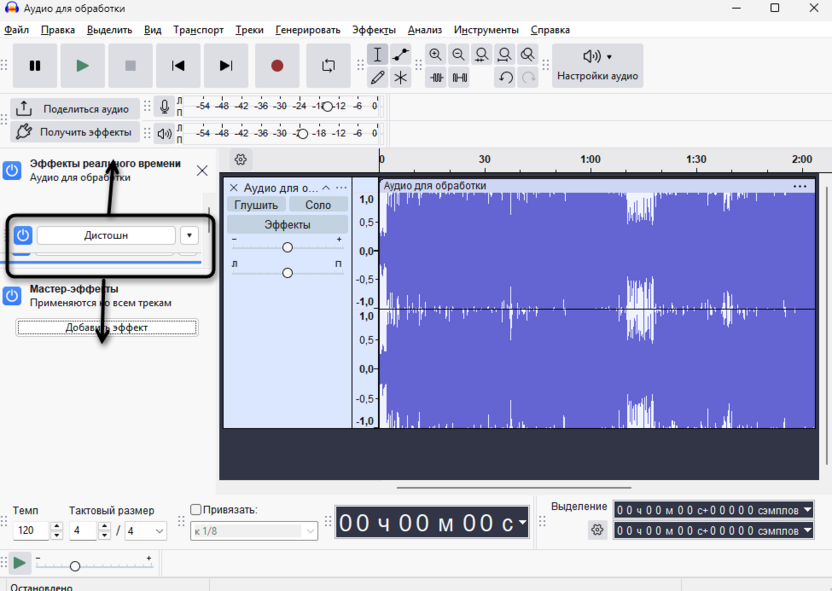Screen dimensions: 832x591
Task: Click the Play-at-speed green button
Action: pyautogui.click(x=19, y=563)
